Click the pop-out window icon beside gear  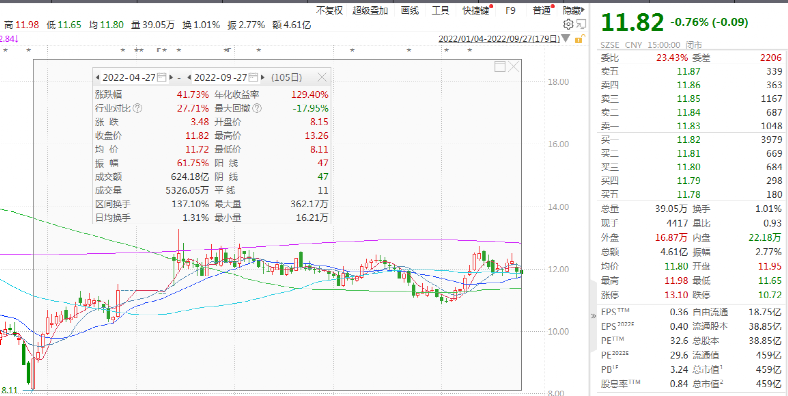point(581,24)
